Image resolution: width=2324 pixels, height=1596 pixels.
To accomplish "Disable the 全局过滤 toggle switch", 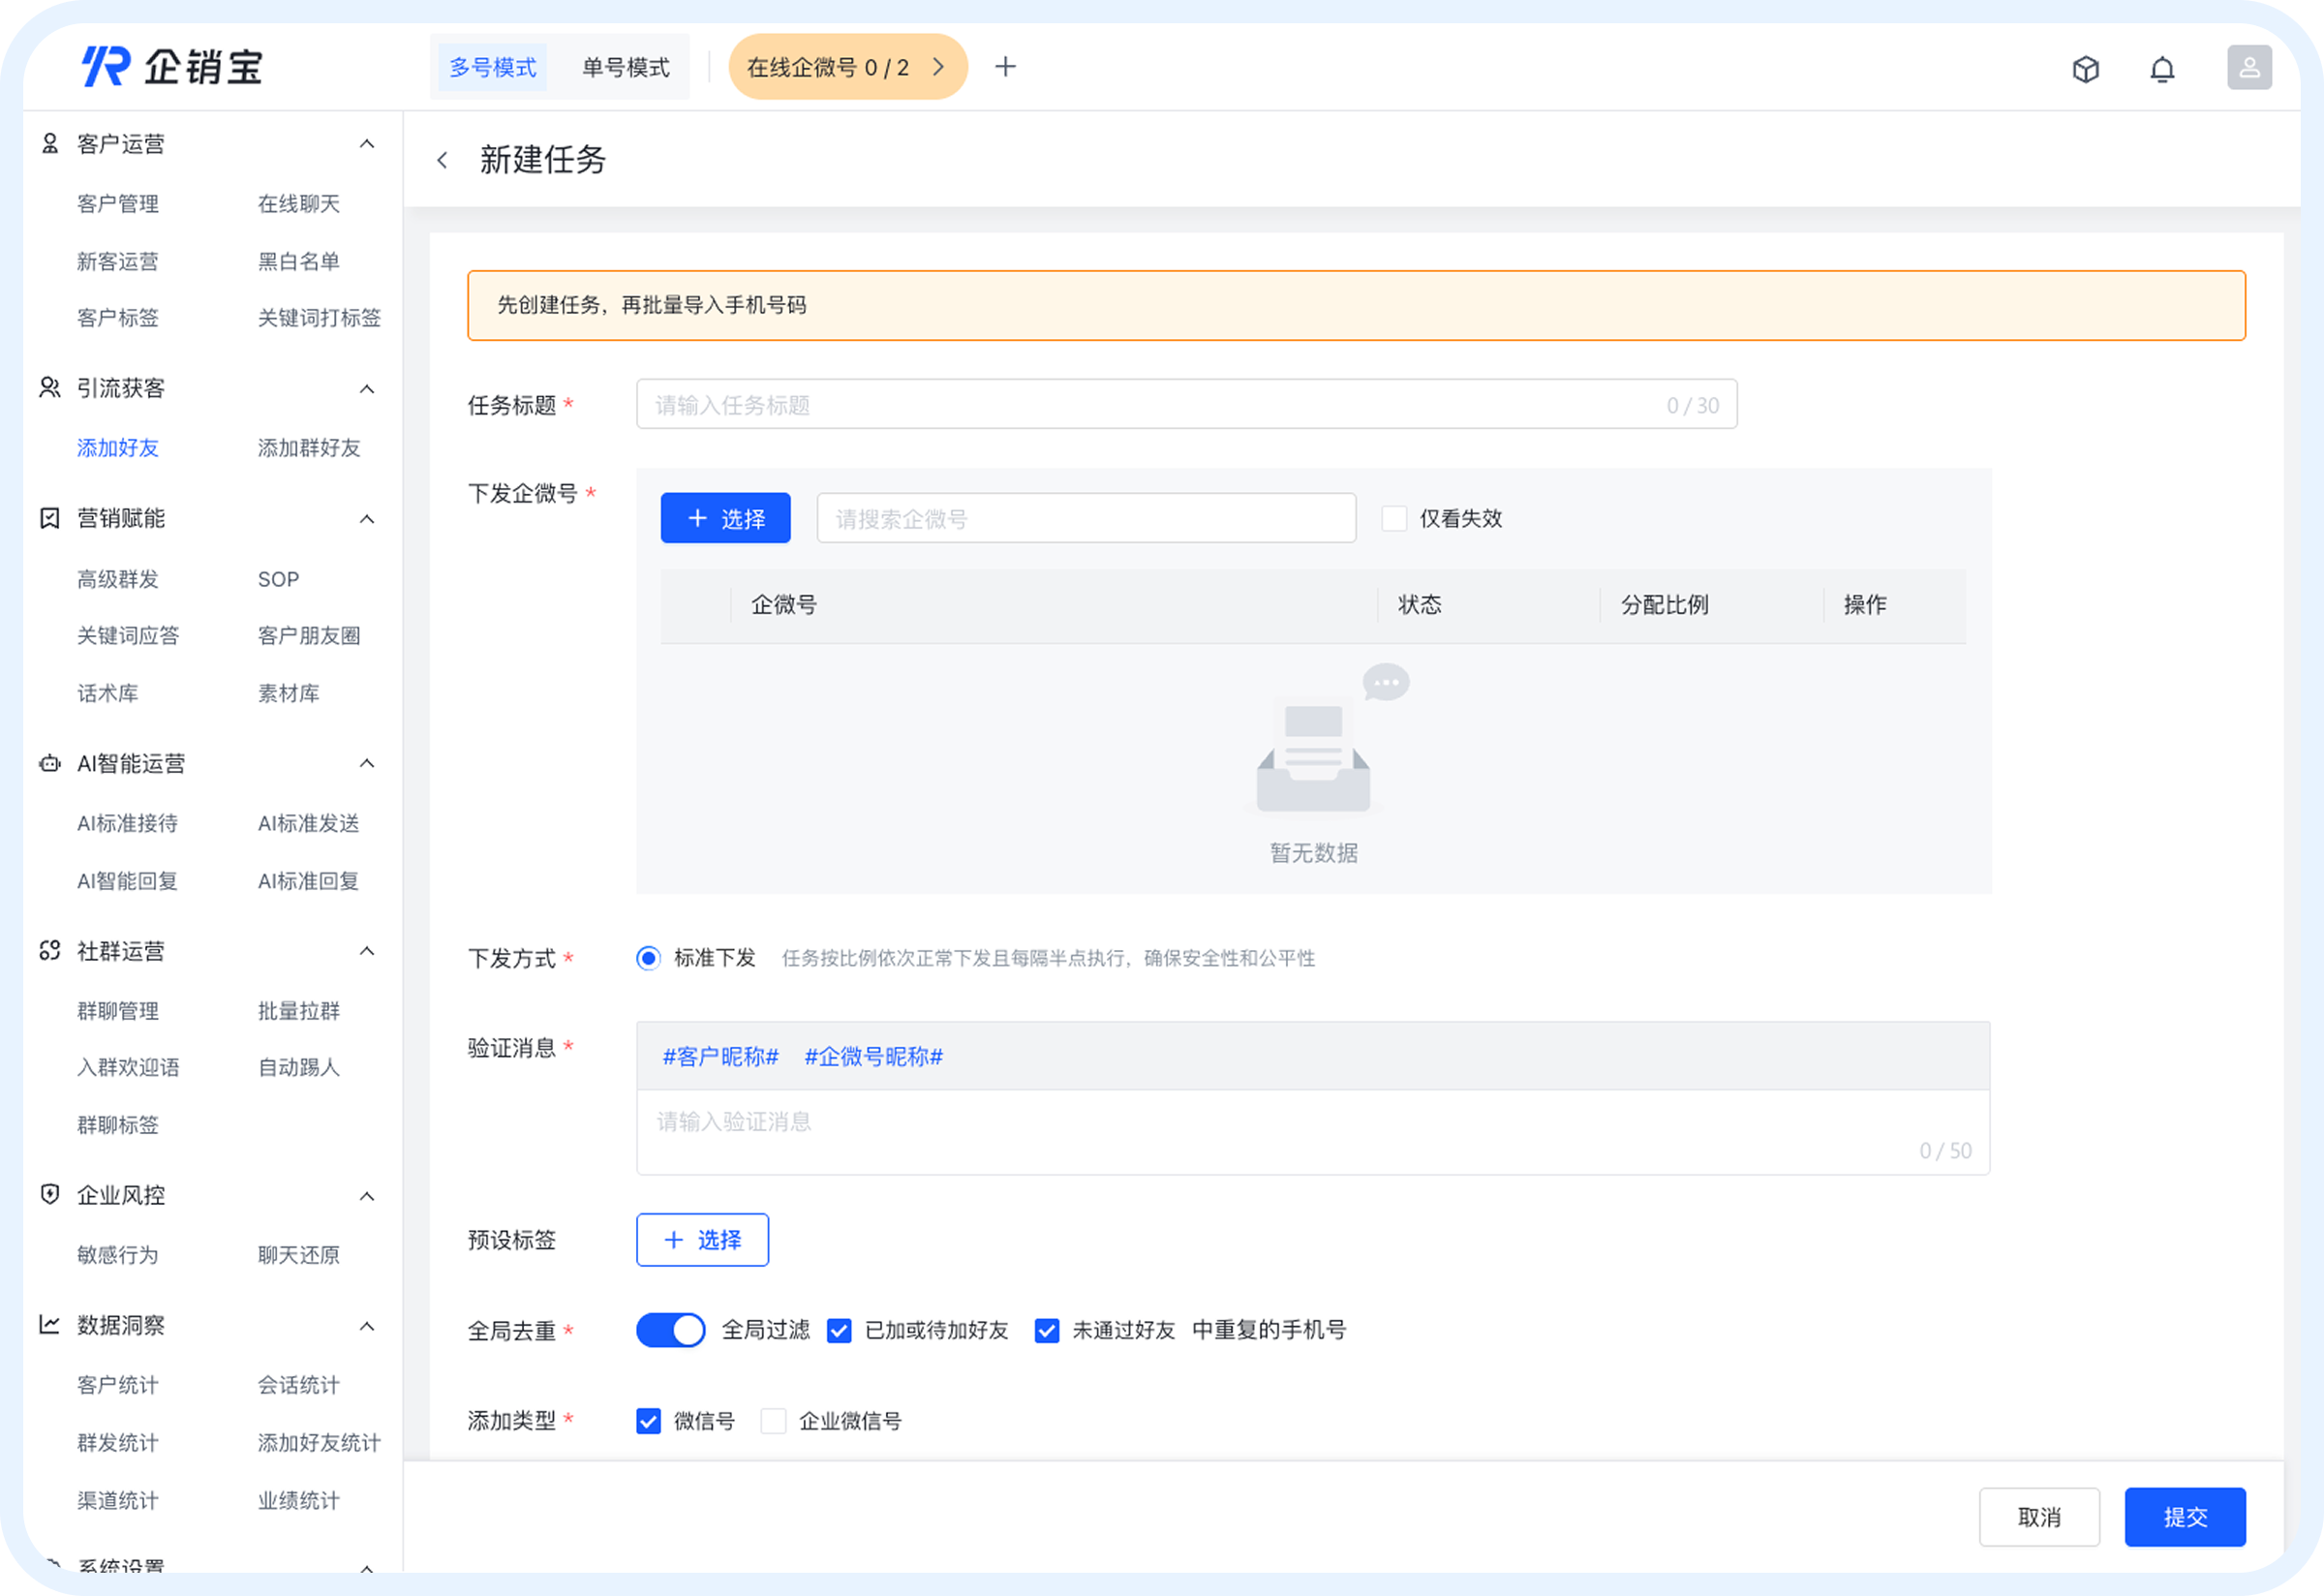I will [x=670, y=1330].
